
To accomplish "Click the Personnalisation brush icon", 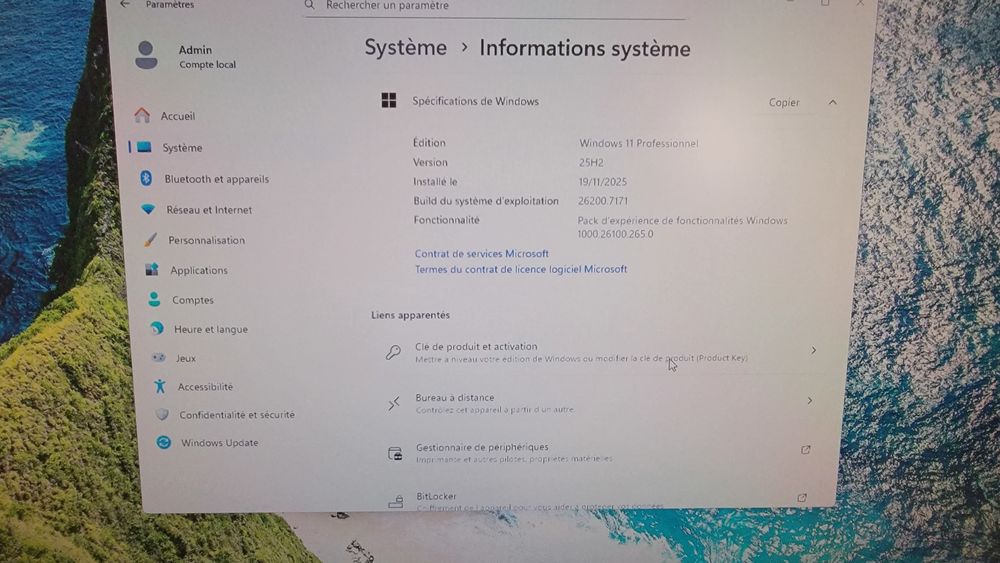I will 151,240.
